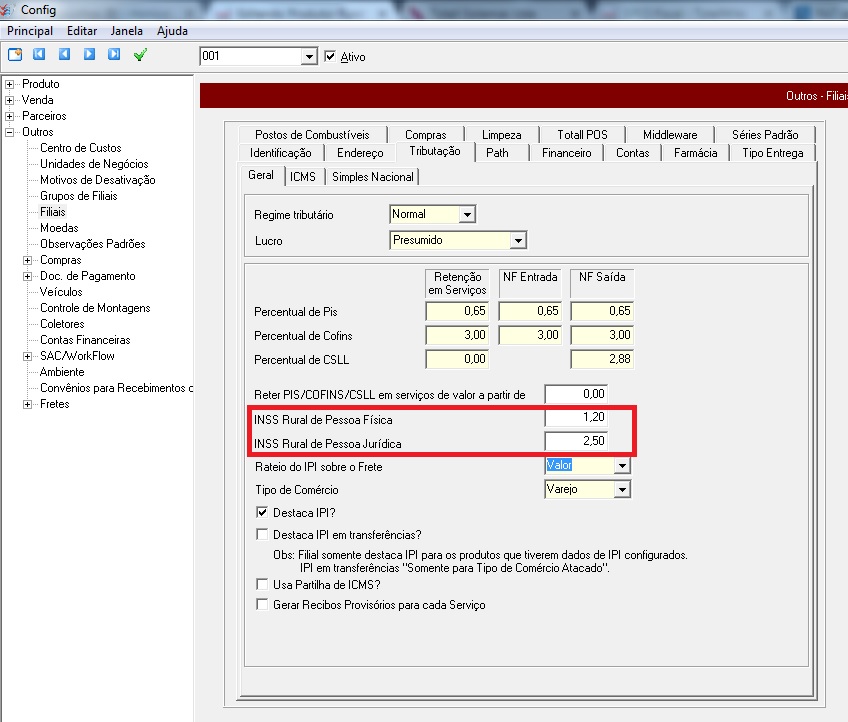Image resolution: width=848 pixels, height=722 pixels.
Task: Open the Ajuda menu
Action: 172,31
